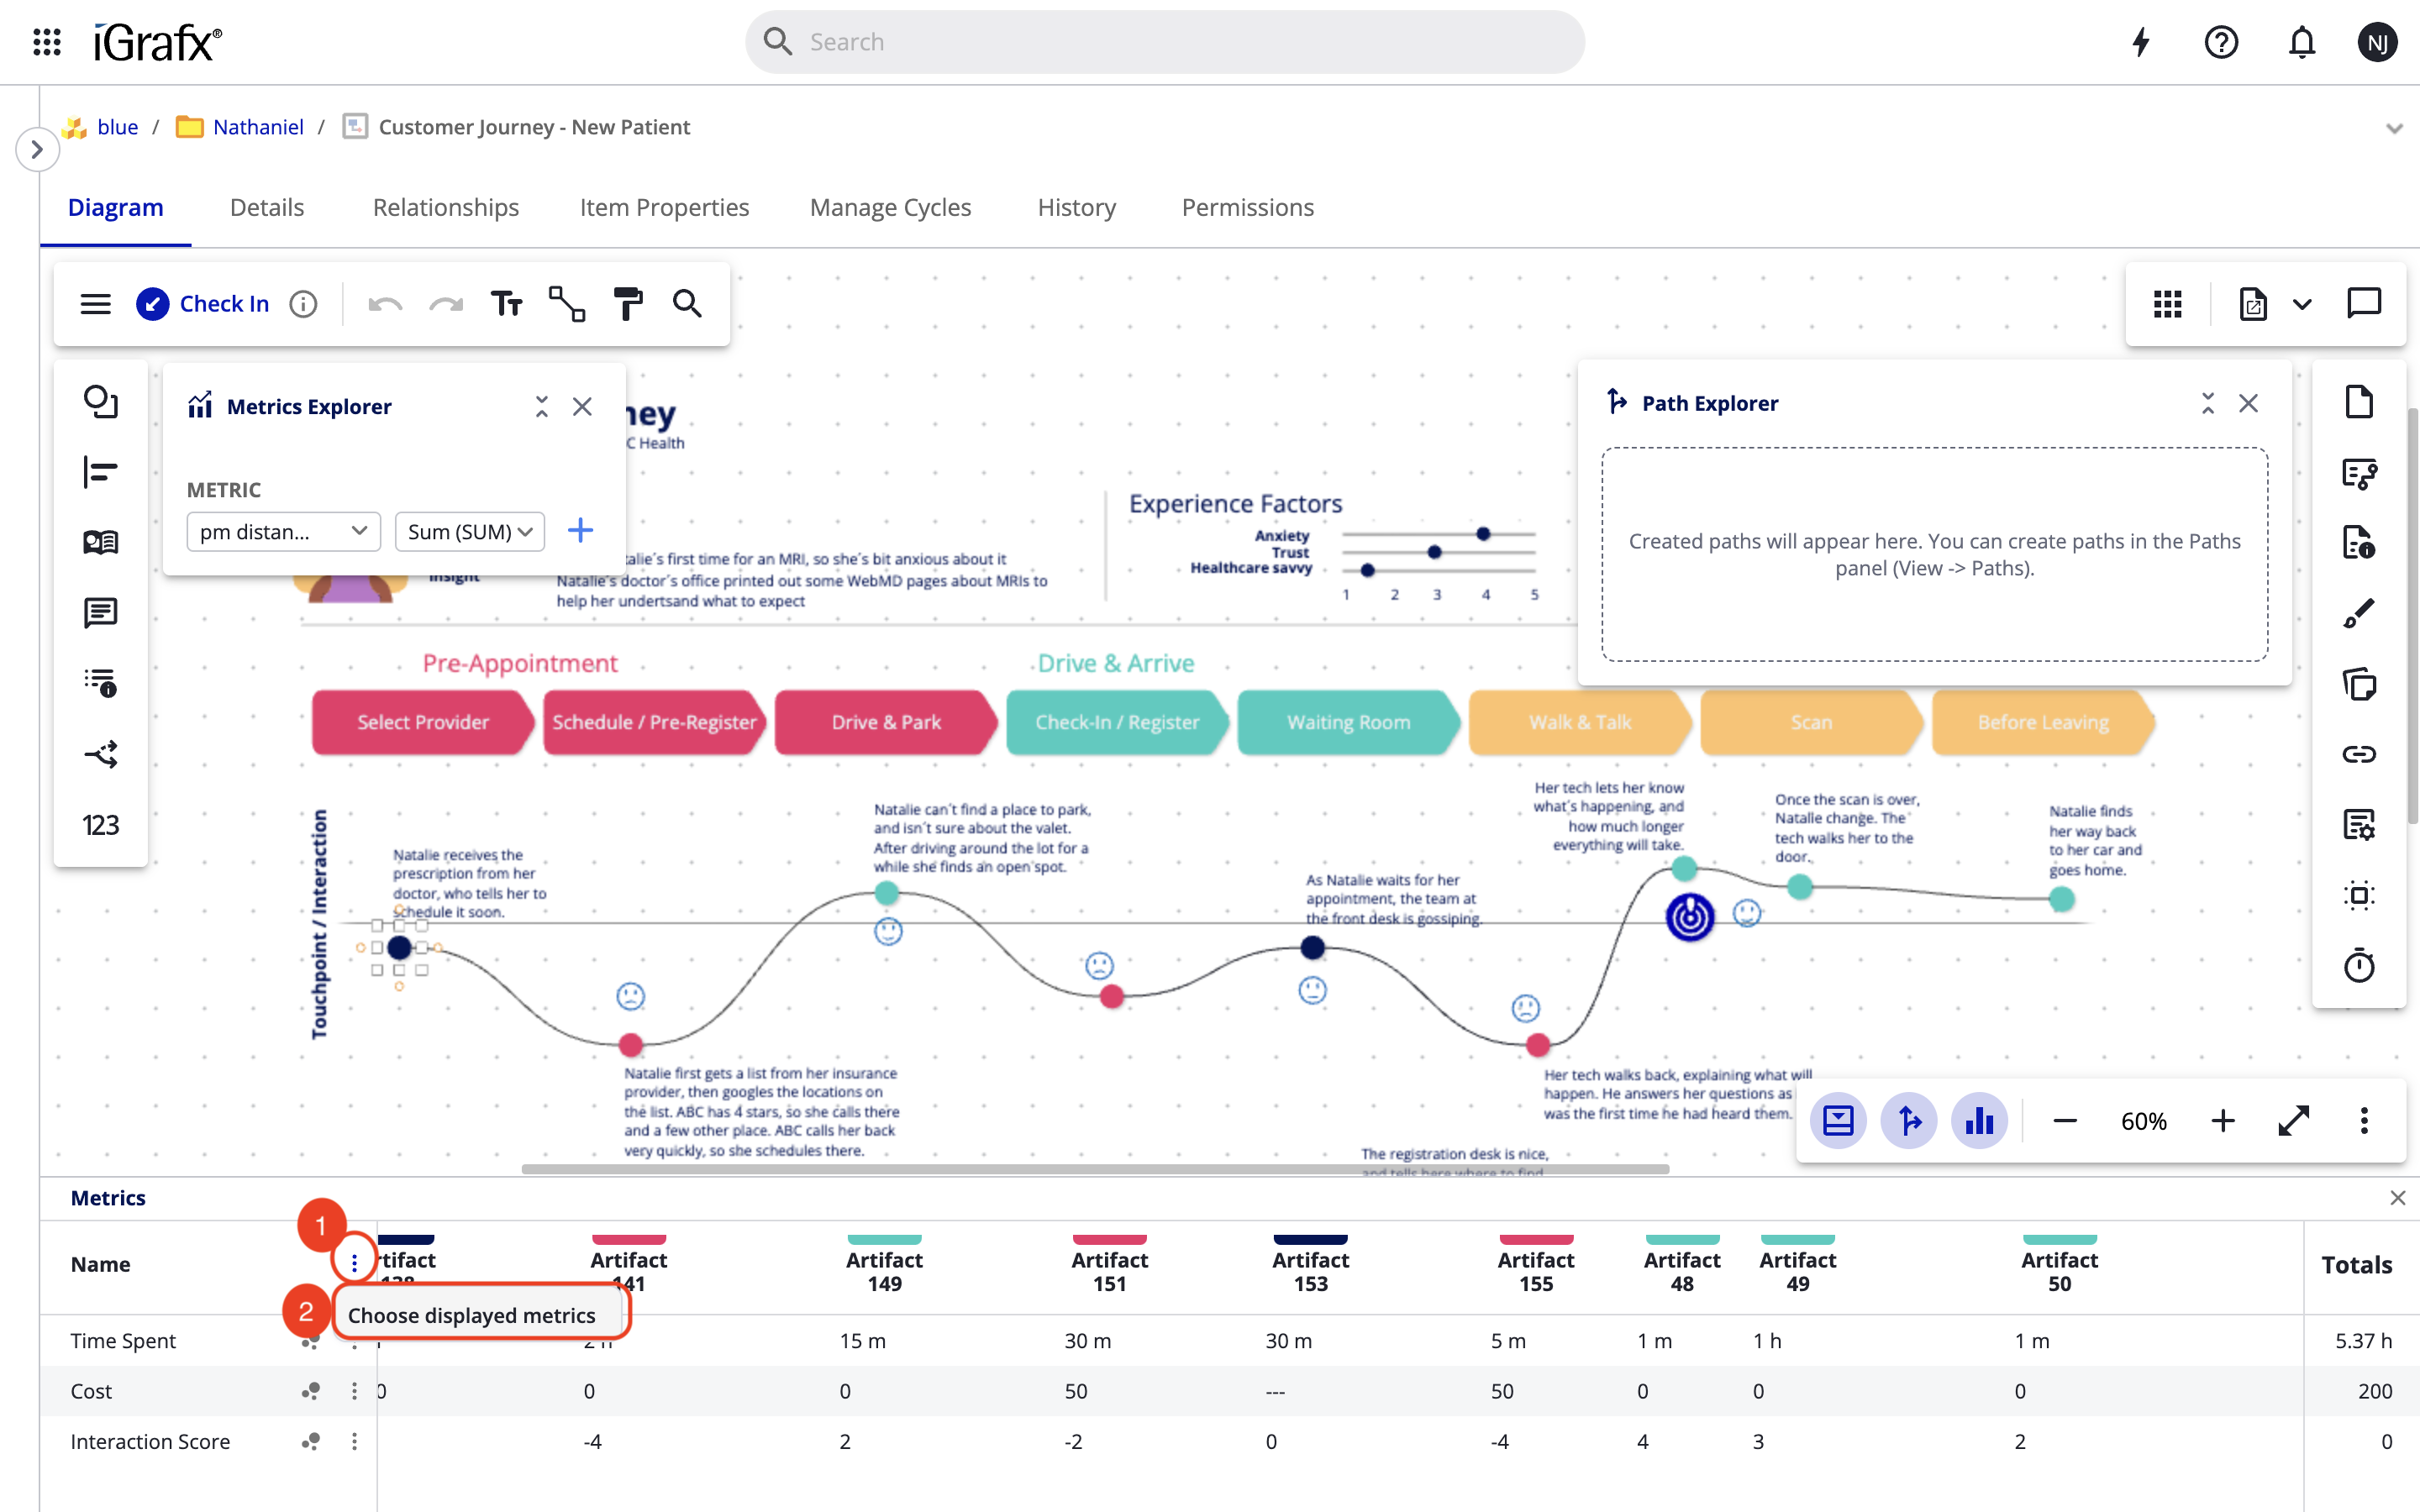Open the apps grid launcher icon
This screenshot has width=2420, height=1512.
click(47, 42)
